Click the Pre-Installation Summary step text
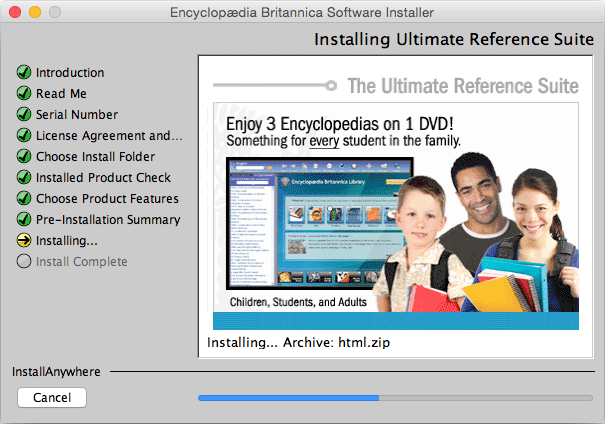Screen dimensions: 605x424 (108, 220)
